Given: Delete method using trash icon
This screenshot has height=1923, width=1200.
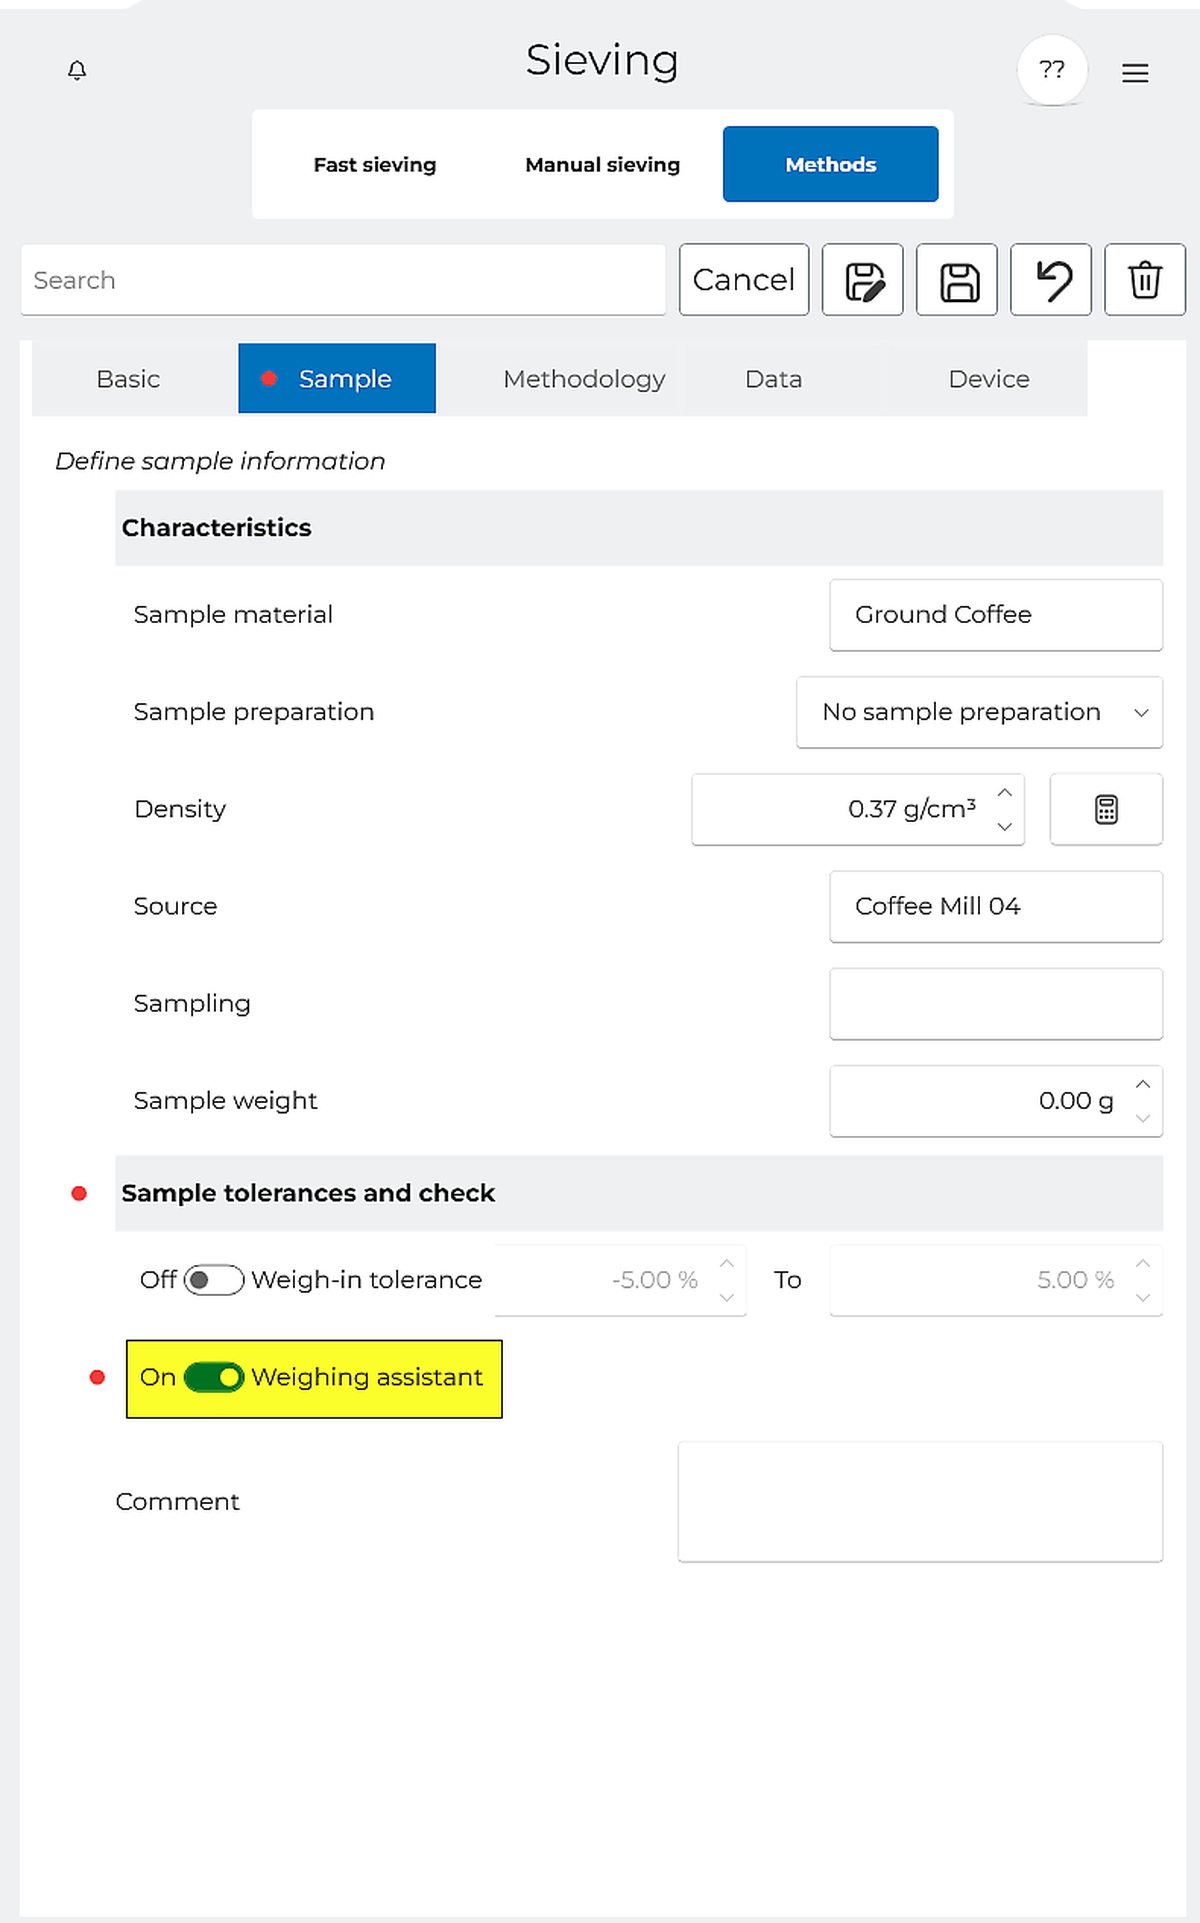Looking at the screenshot, I should 1144,280.
